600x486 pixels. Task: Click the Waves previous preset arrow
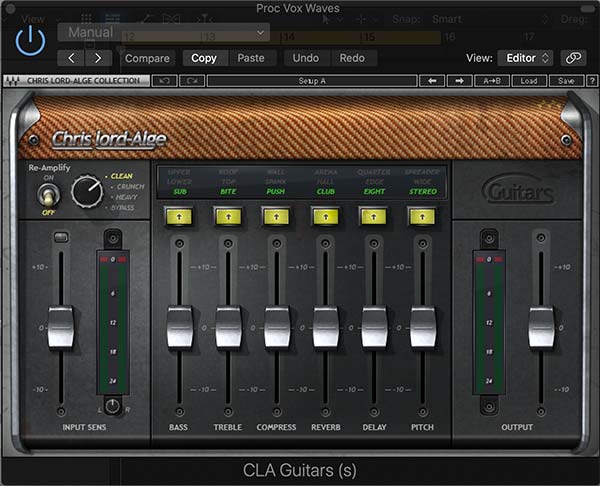432,81
